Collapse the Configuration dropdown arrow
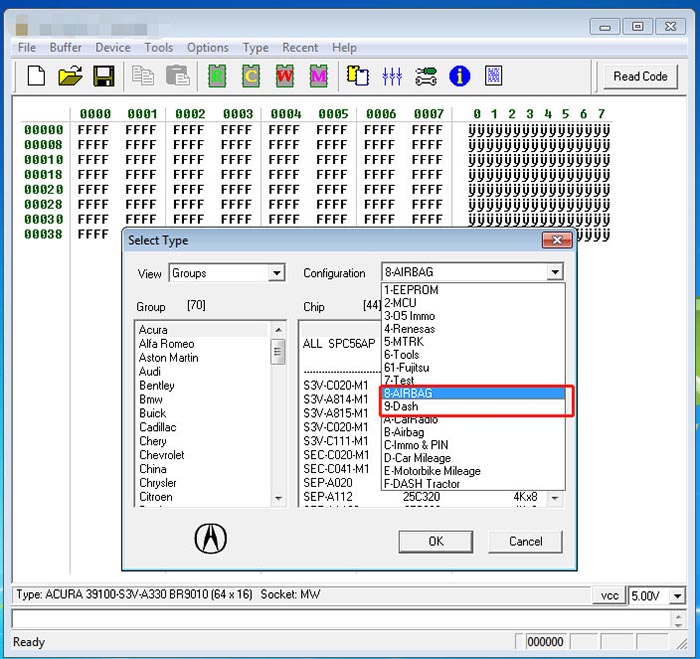Screen dimensions: 700x659 coord(555,272)
